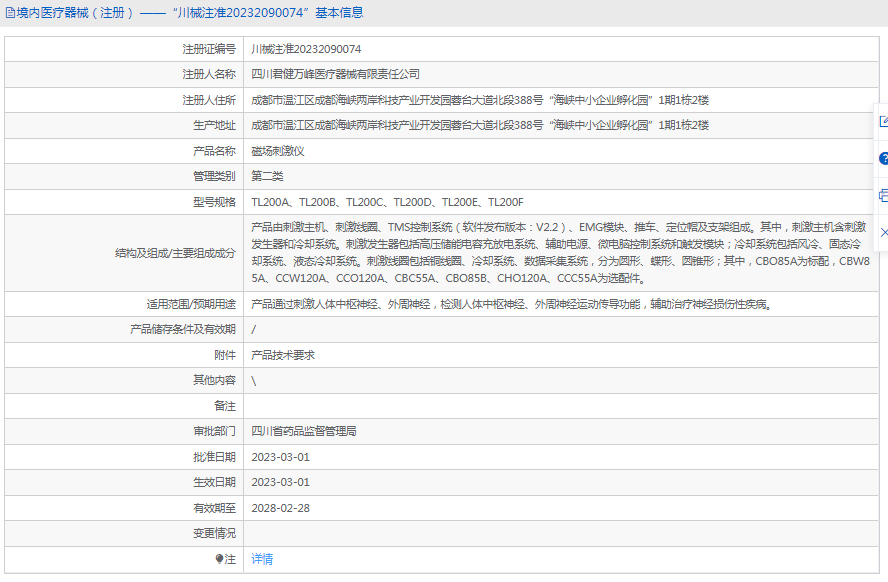Select model list starting with TL200A
The height and width of the screenshot is (582, 888).
(388, 202)
